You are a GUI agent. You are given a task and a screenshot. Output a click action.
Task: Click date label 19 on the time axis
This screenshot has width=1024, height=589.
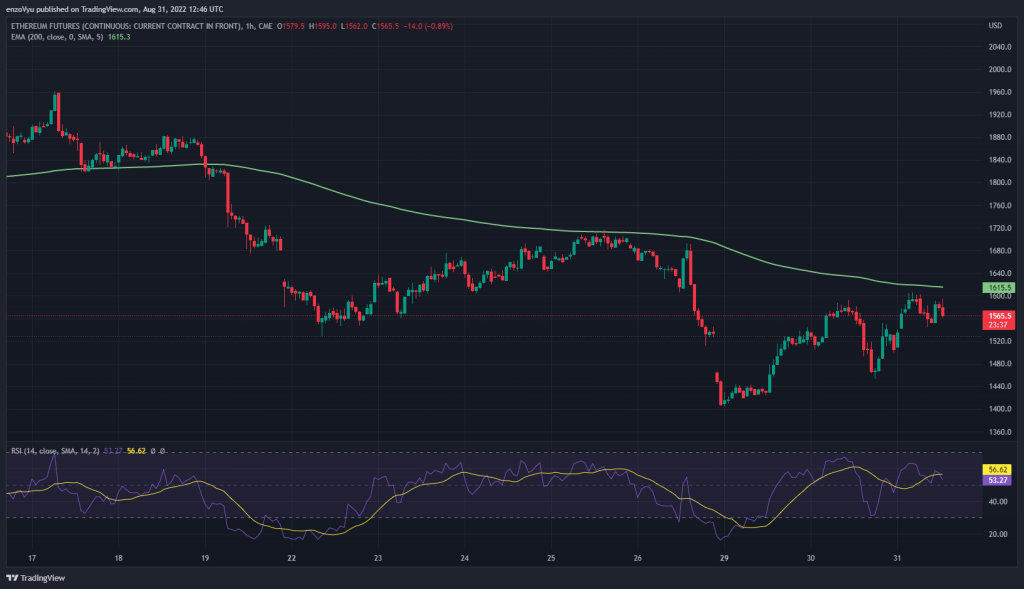(x=205, y=558)
